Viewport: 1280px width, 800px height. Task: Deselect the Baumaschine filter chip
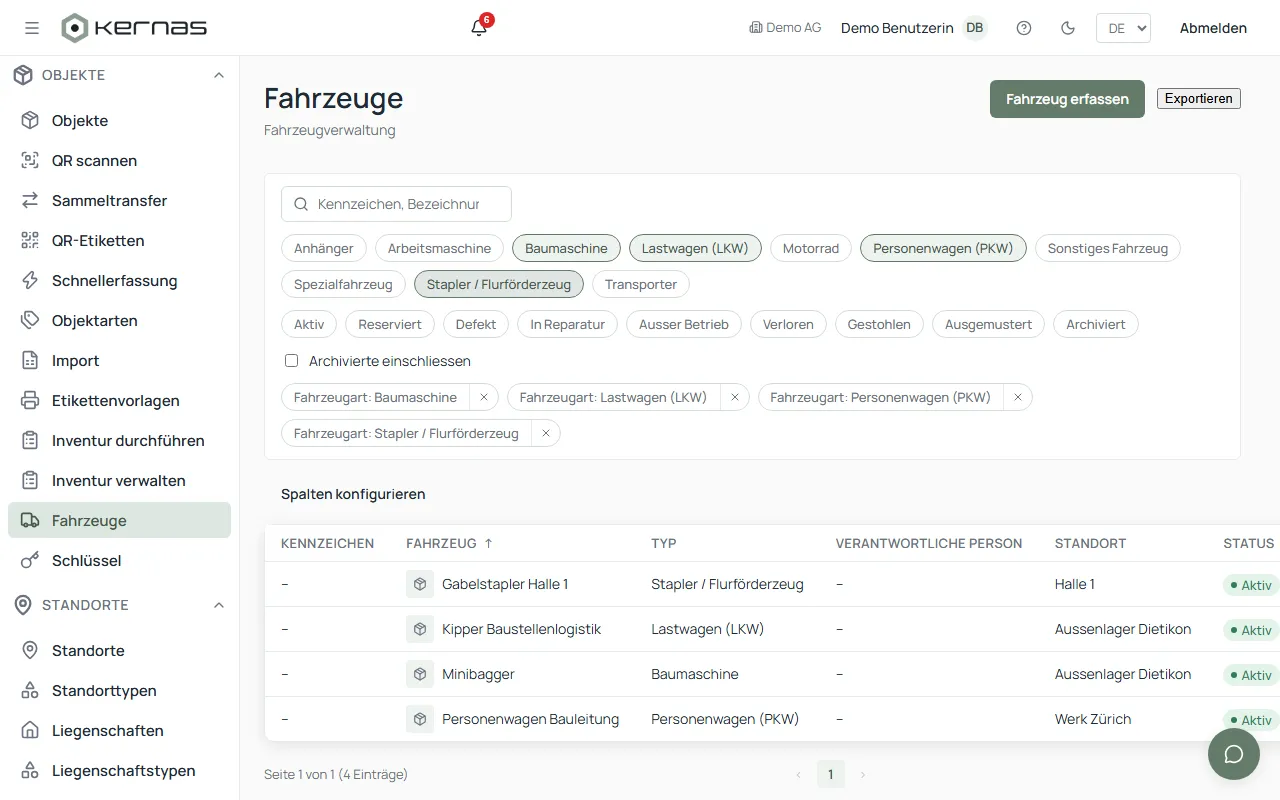tap(566, 248)
